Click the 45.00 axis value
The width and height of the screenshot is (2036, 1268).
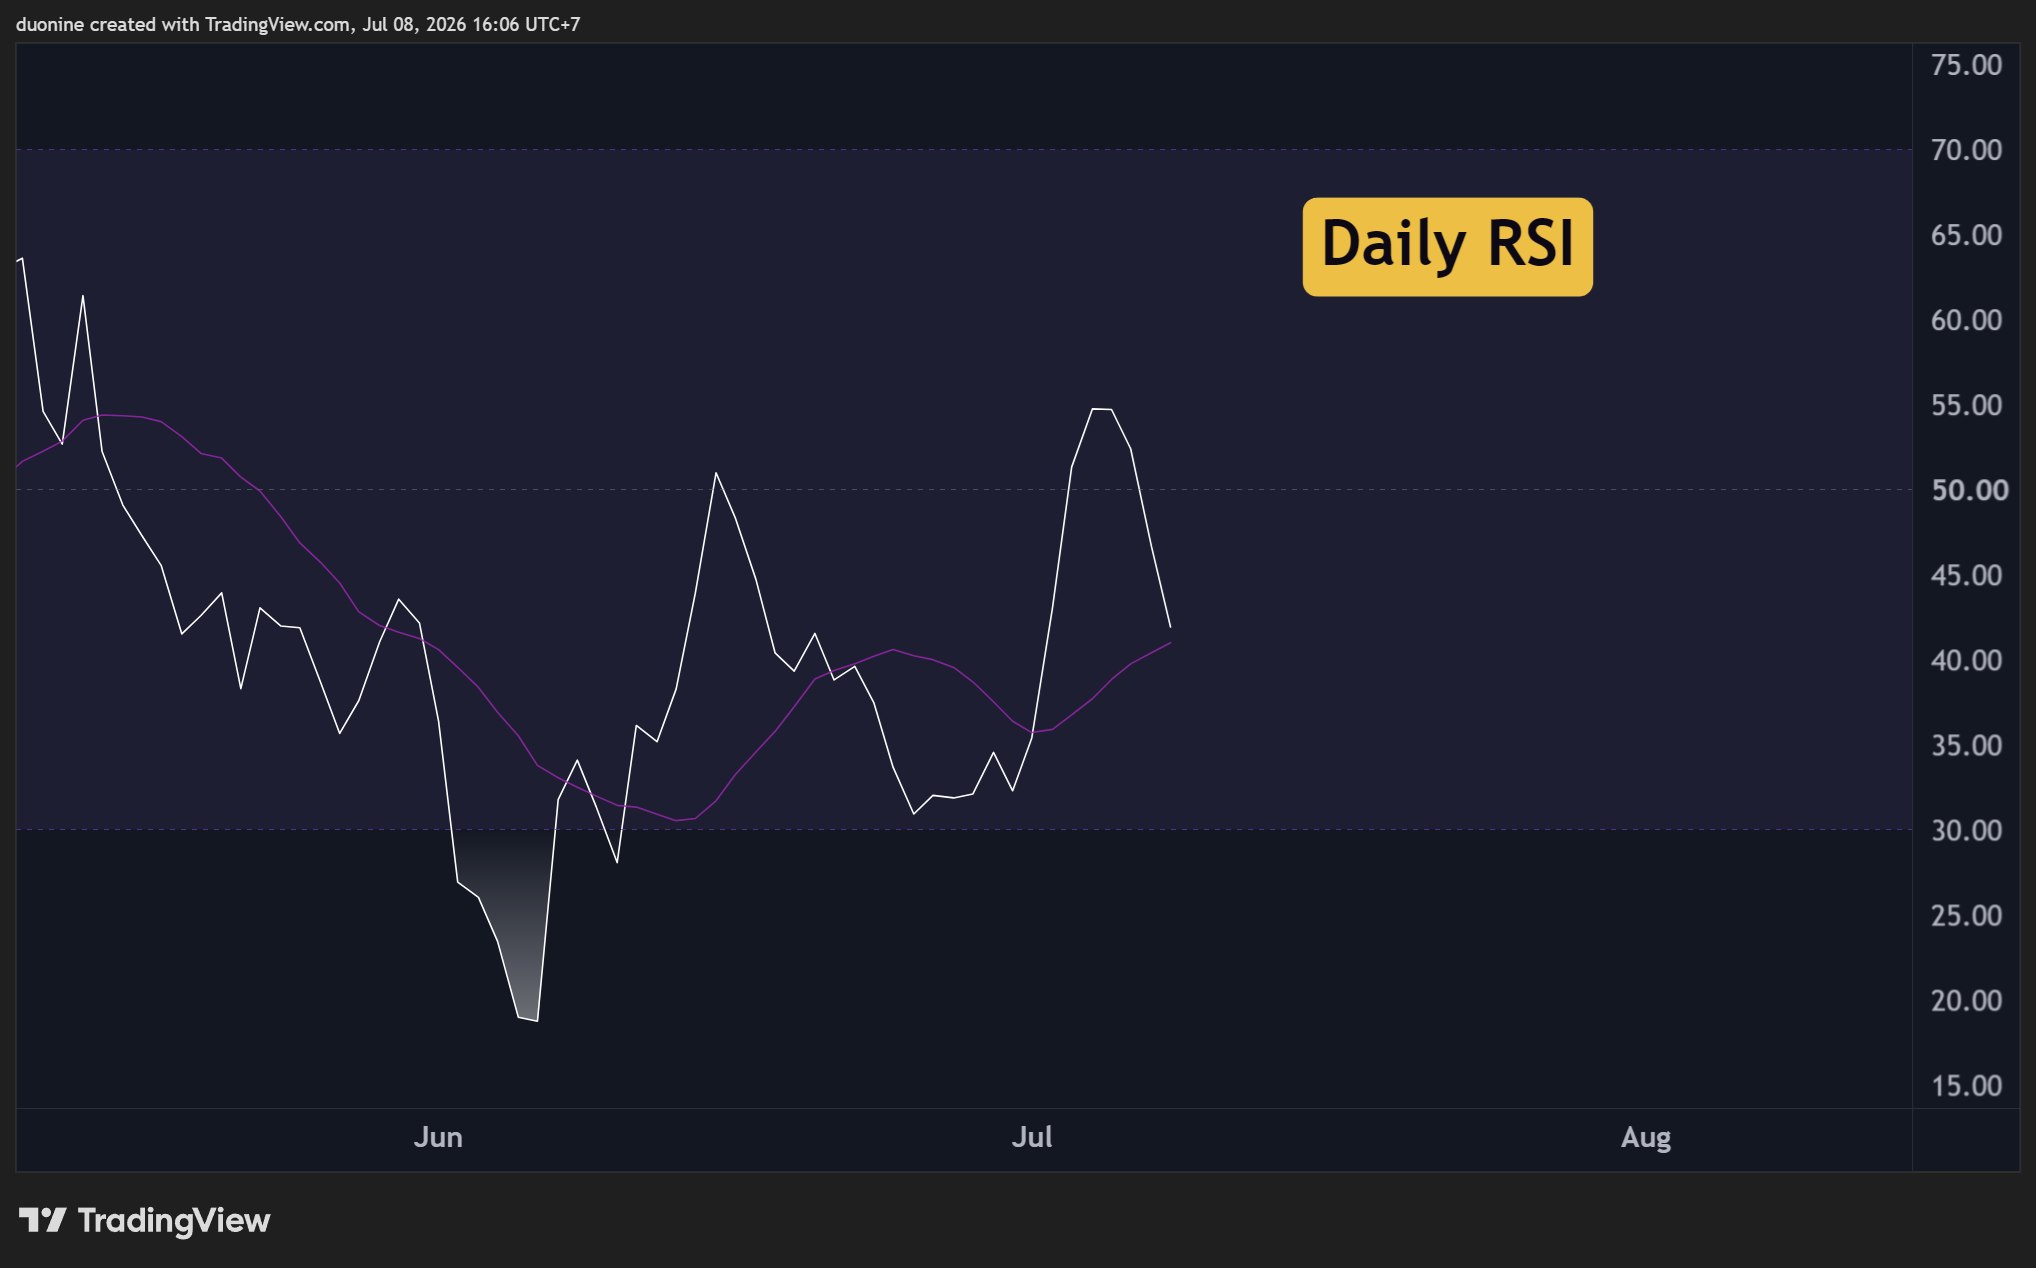(1966, 575)
